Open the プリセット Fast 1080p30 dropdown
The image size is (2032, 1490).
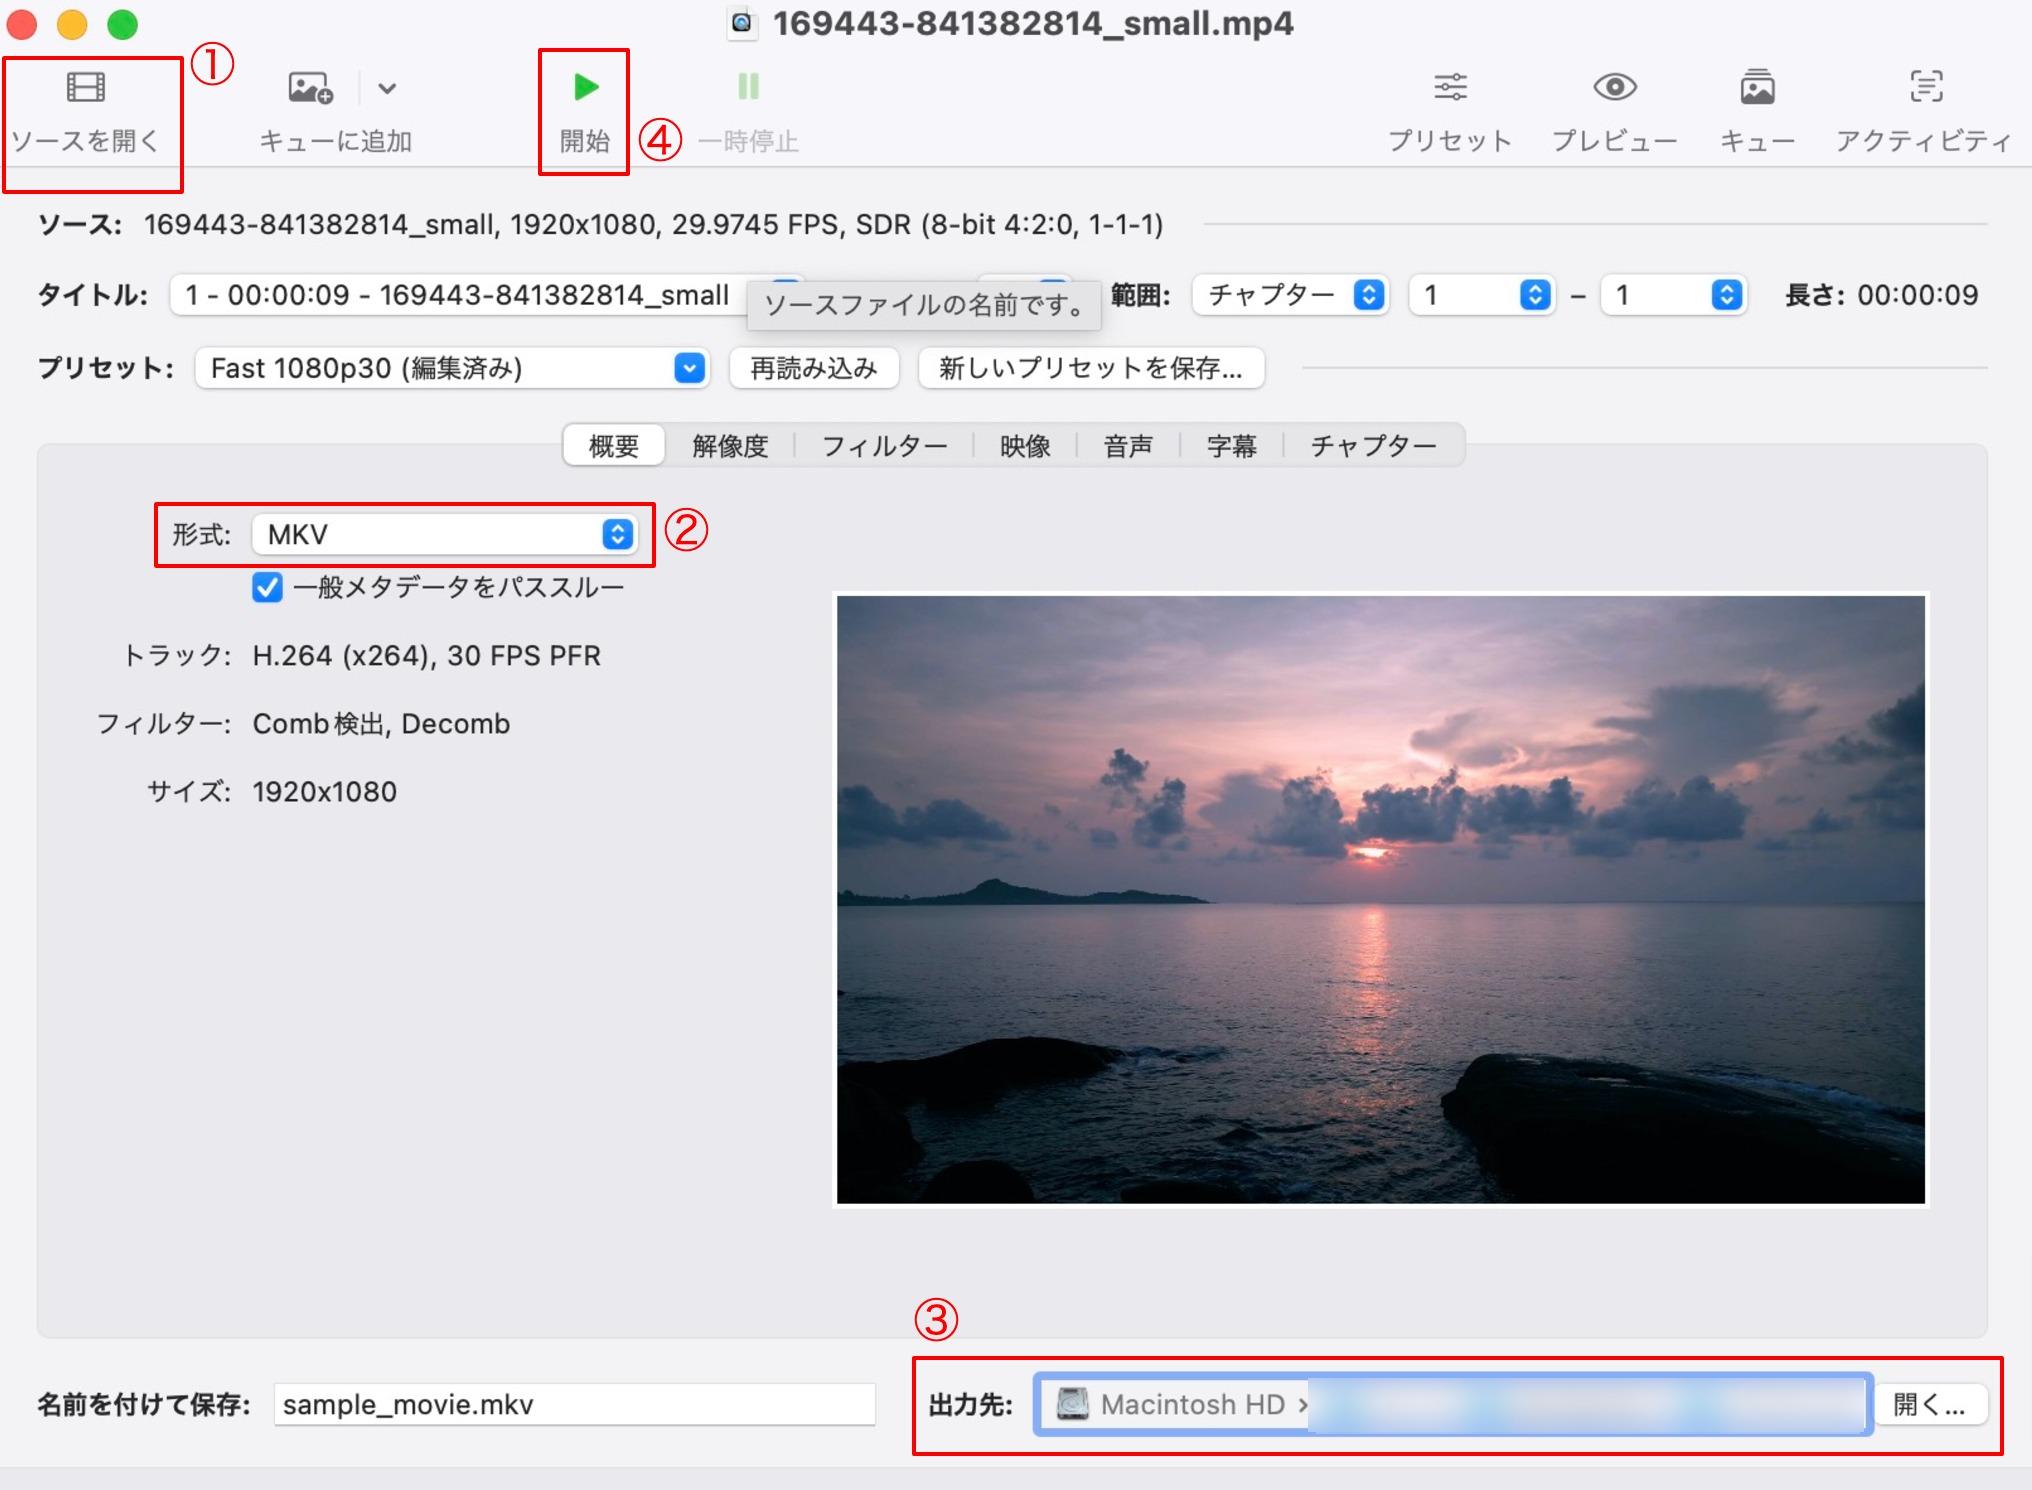click(x=452, y=368)
